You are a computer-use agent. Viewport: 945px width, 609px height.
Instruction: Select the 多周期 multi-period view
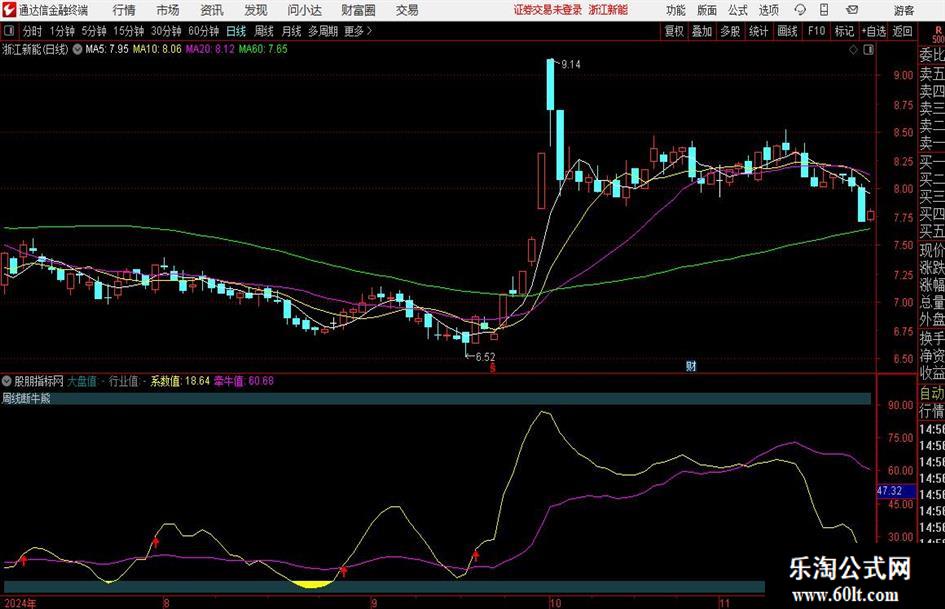tap(323, 31)
